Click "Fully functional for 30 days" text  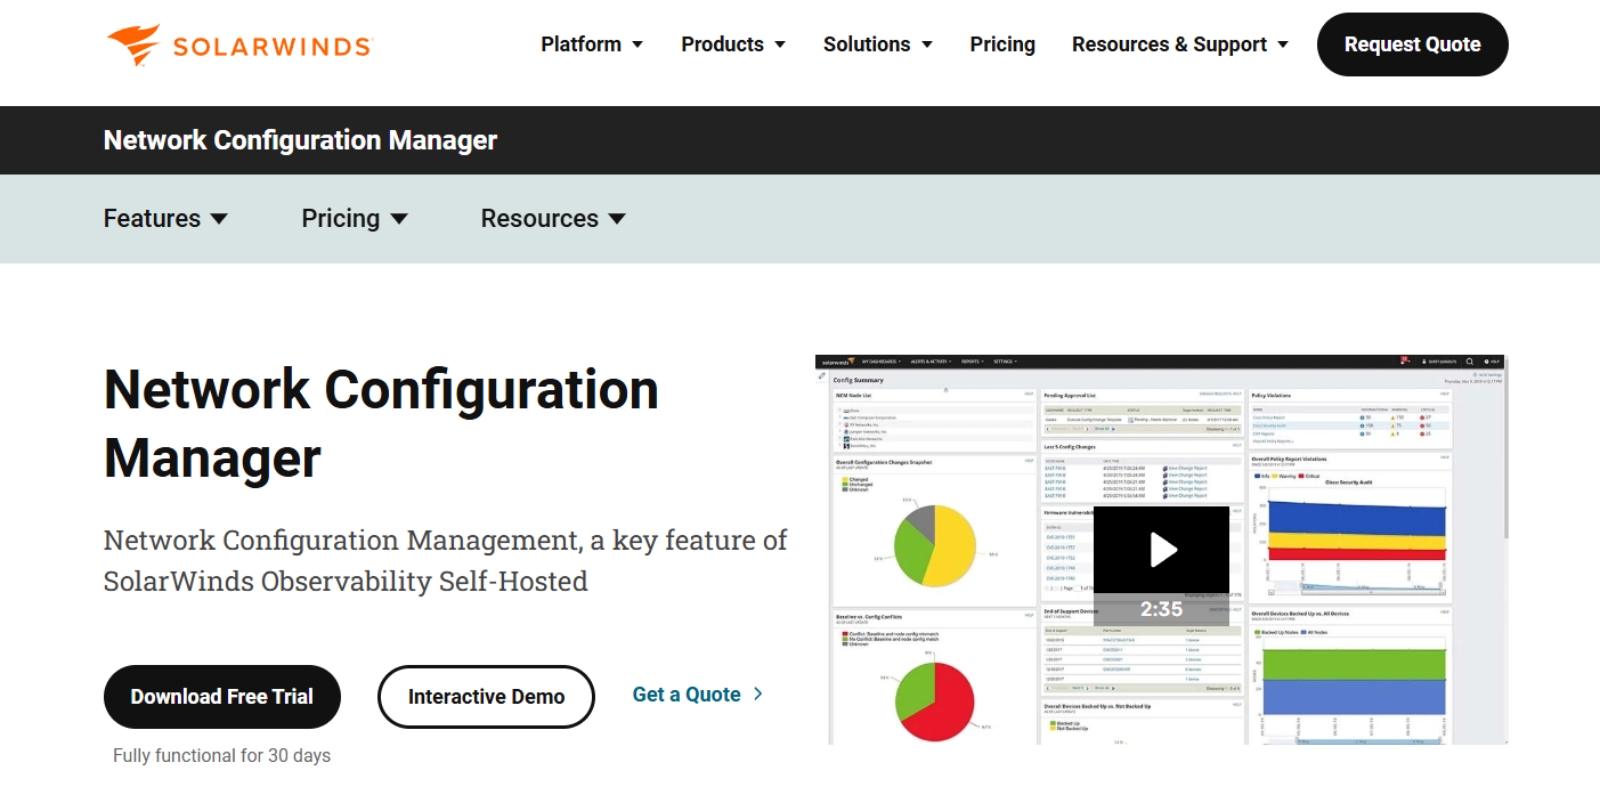tap(221, 756)
